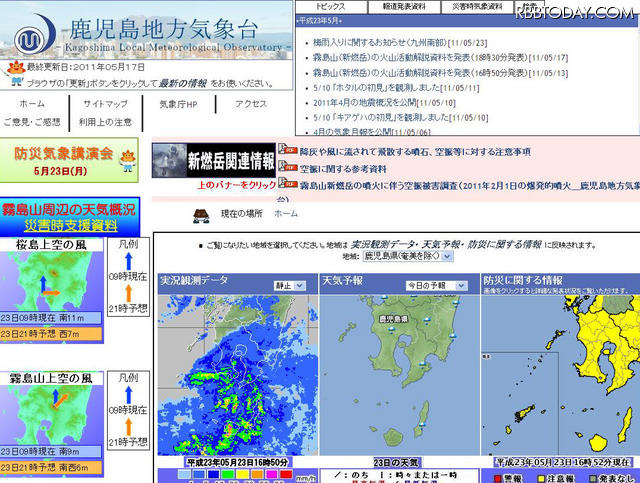The height and width of the screenshot is (483, 640).
Task: Click the yellow warning map of Kagoshima
Action: point(560,380)
